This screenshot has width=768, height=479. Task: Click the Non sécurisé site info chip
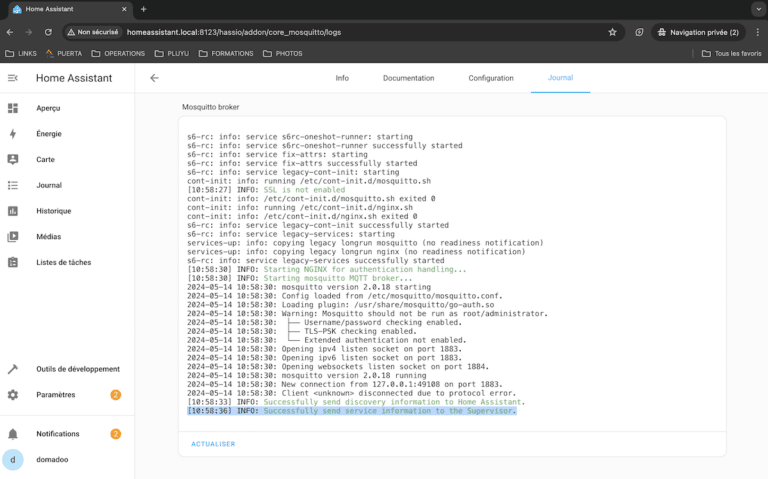tap(93, 32)
